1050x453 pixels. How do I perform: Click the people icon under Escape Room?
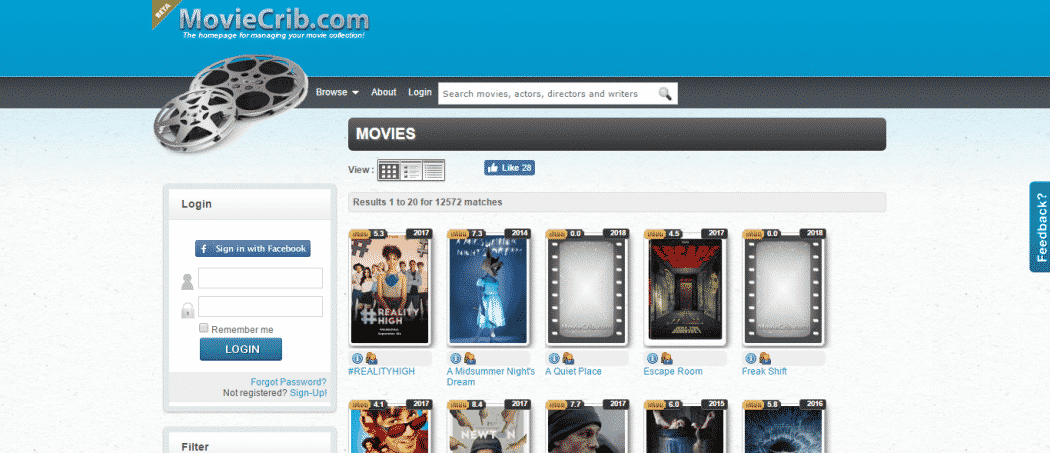tap(666, 359)
